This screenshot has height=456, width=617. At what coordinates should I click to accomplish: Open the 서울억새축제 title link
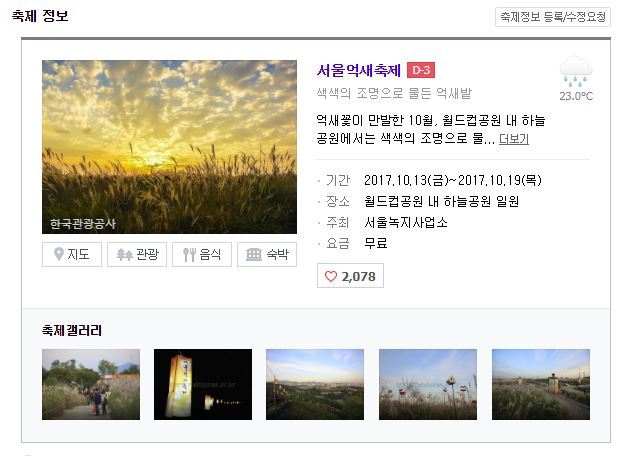[358, 70]
